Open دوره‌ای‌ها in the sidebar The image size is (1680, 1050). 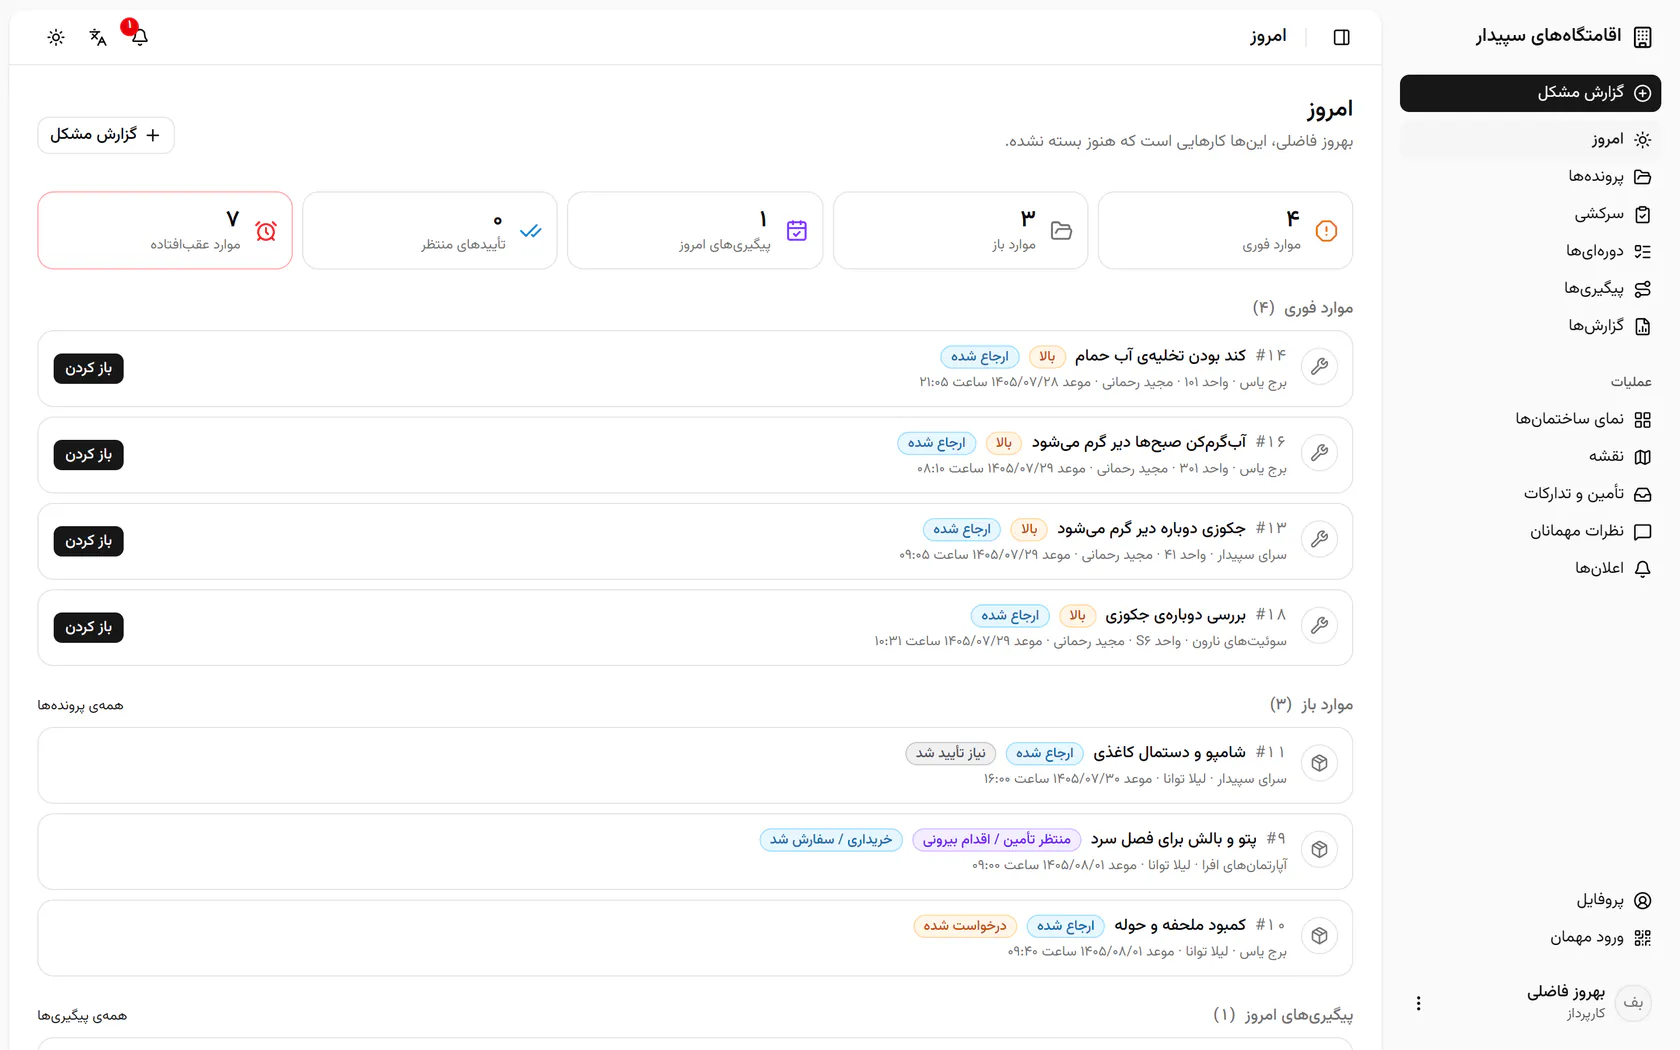click(x=1530, y=252)
